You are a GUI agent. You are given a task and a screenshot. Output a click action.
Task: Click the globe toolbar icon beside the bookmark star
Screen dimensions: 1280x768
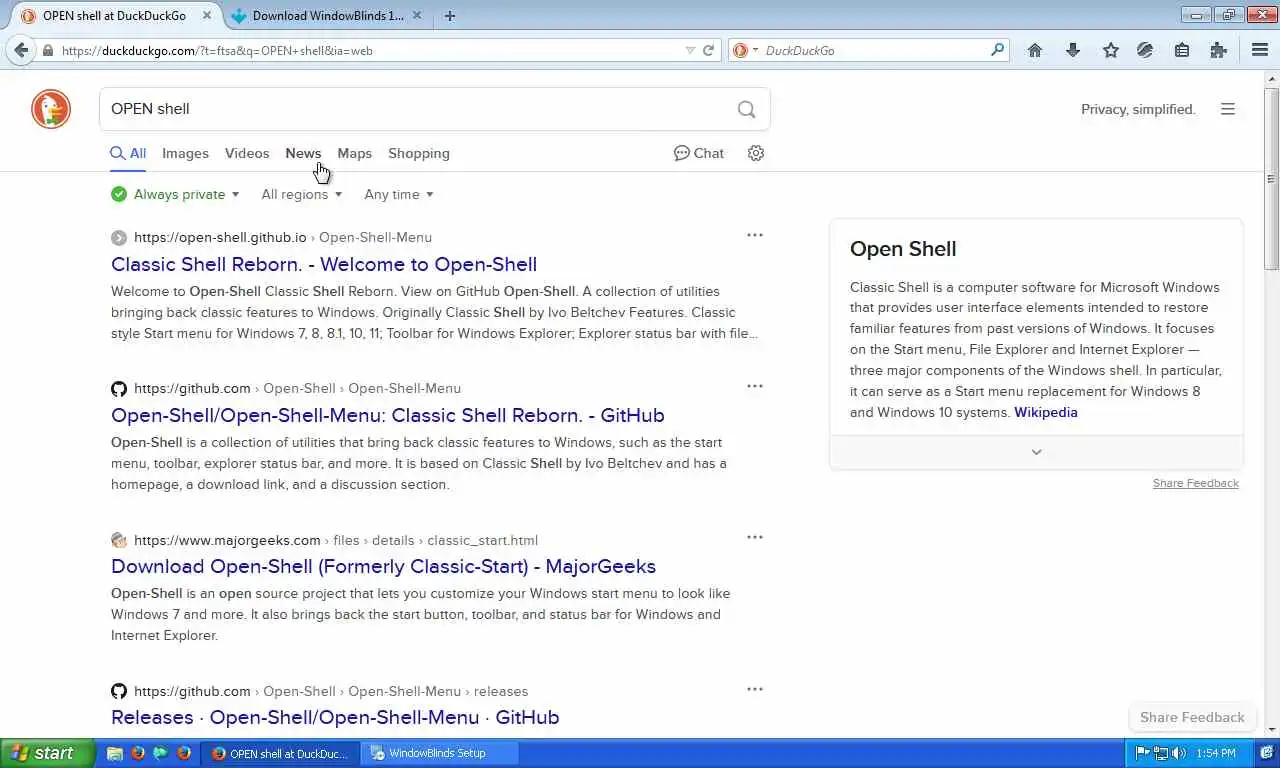1145,50
